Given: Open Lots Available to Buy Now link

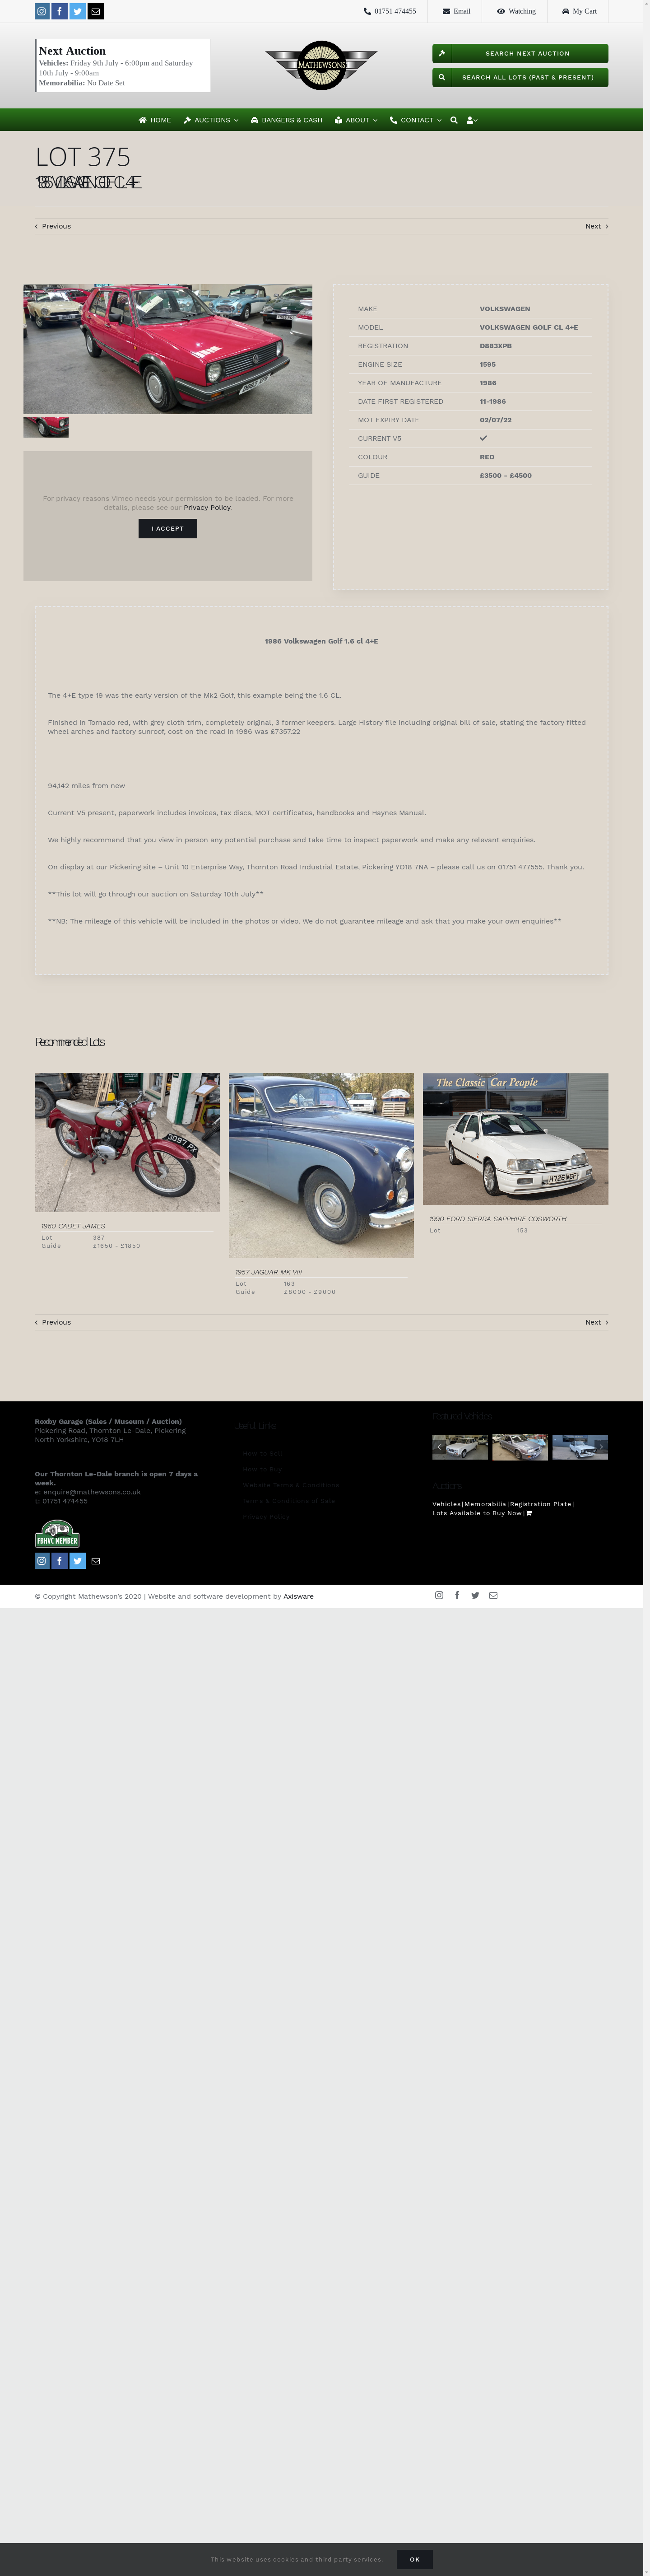Looking at the screenshot, I should pos(477,1513).
